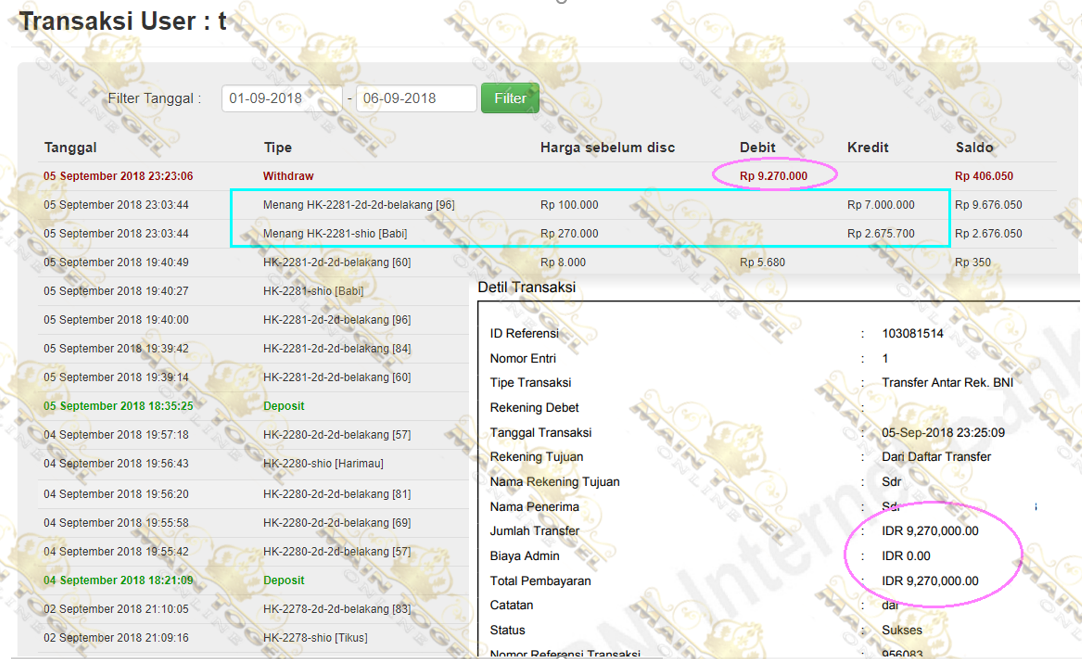The image size is (1082, 659).
Task: Focus the end date field 06-09-2018
Action: click(415, 98)
